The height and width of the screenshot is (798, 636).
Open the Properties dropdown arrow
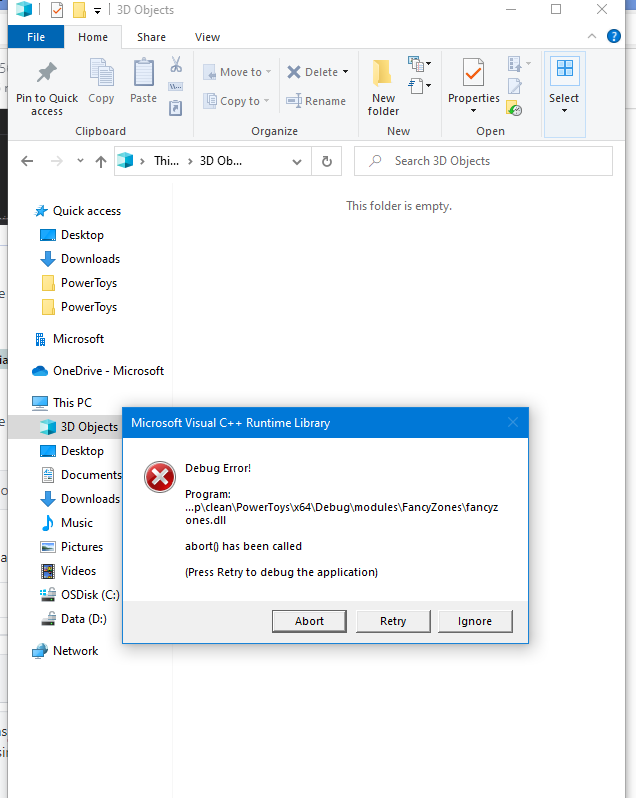pos(473,110)
